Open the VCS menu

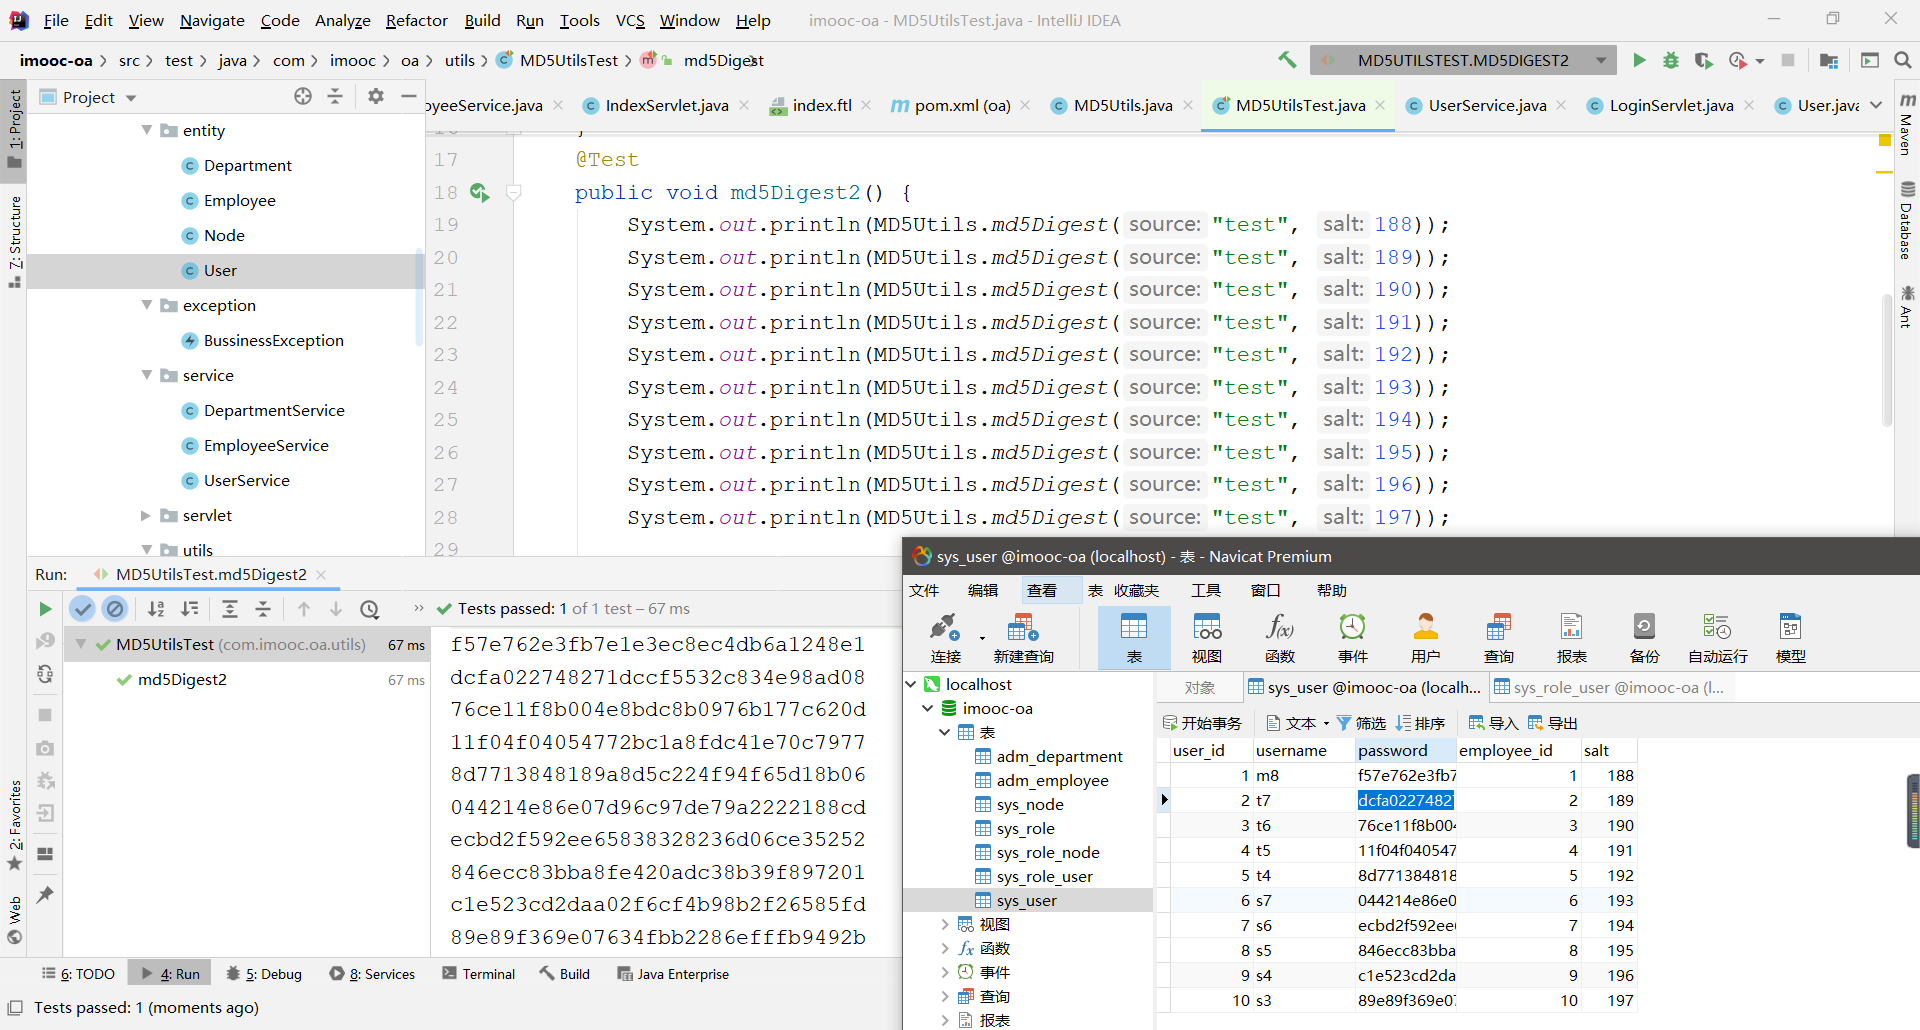(630, 20)
